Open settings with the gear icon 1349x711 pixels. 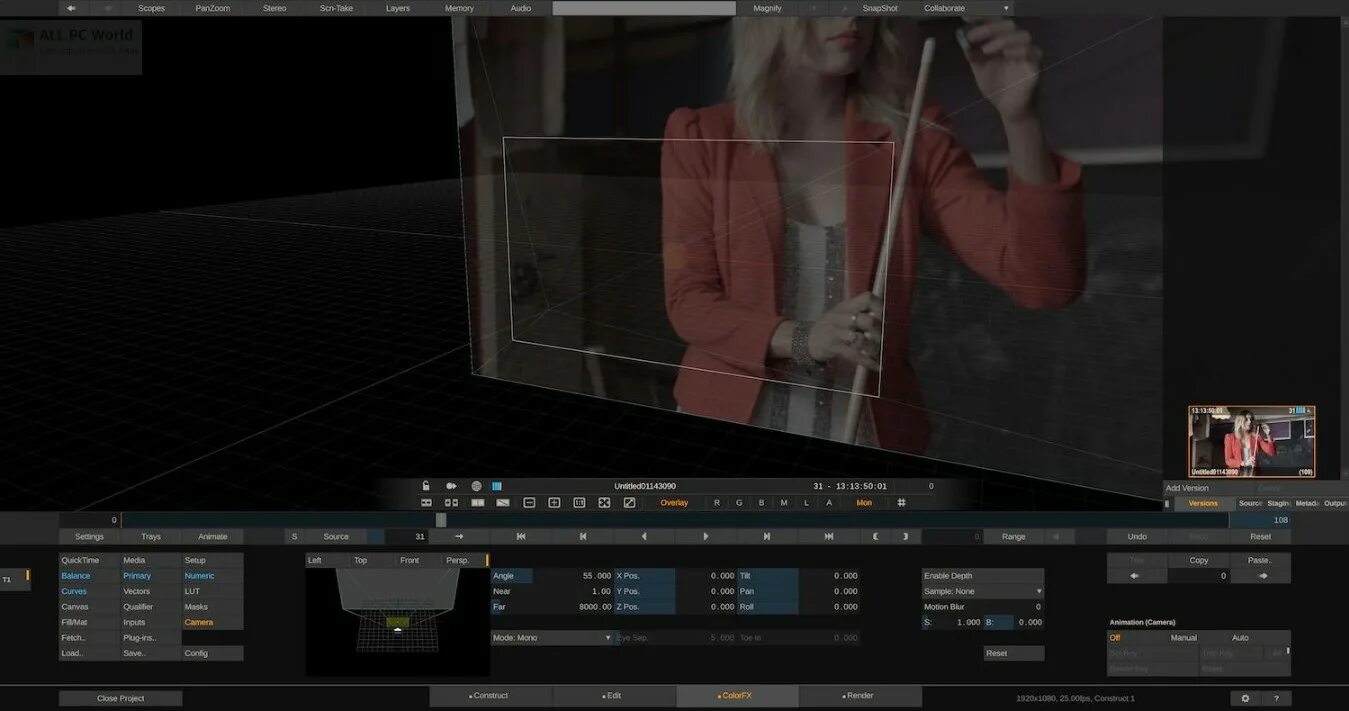[x=1245, y=698]
